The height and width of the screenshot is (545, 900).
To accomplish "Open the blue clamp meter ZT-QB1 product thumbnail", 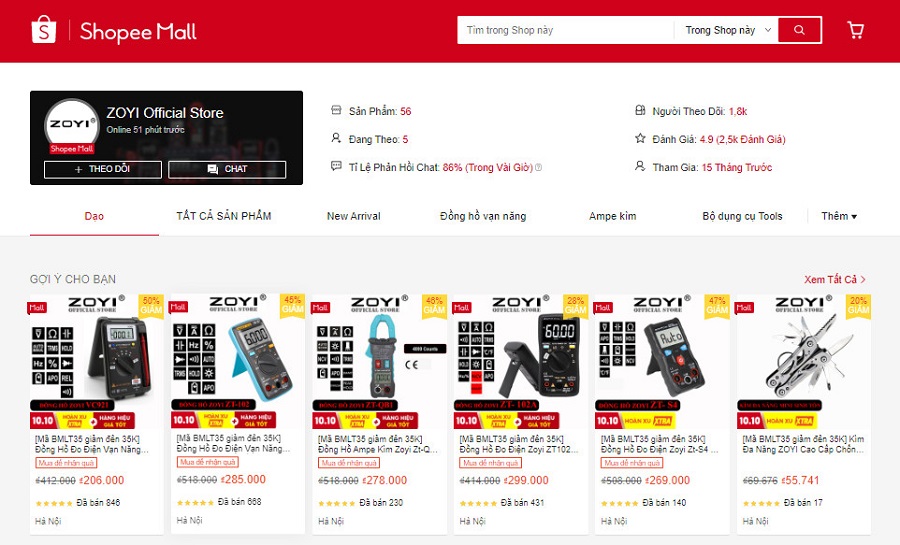I will click(x=379, y=361).
